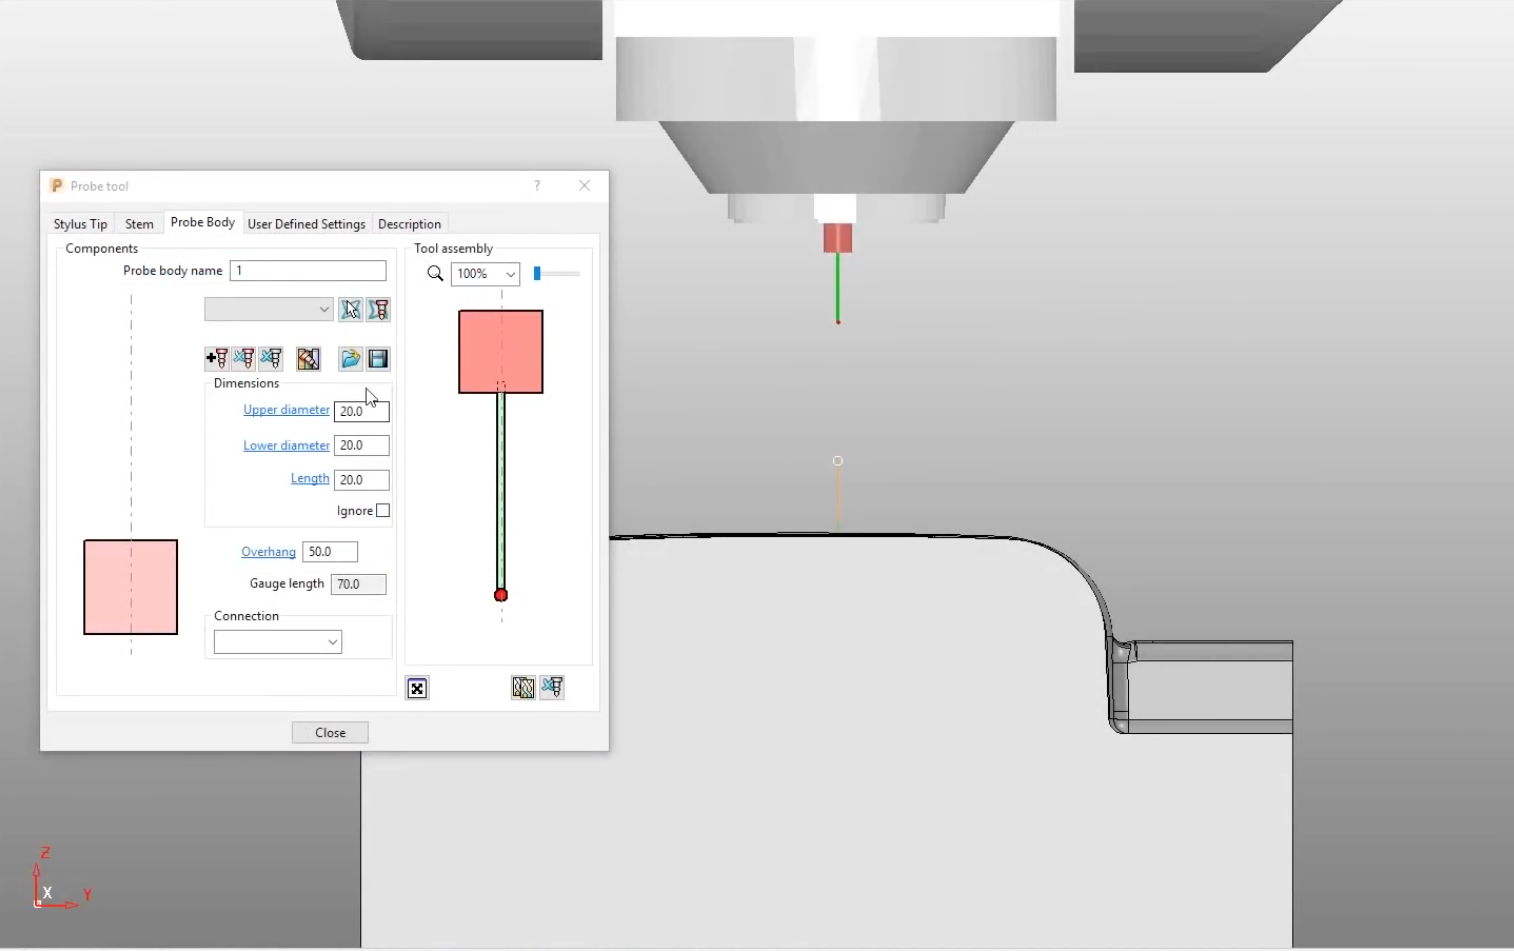The image size is (1514, 951).
Task: Click the magnifier zoom icon in Tool assembly
Action: (435, 274)
